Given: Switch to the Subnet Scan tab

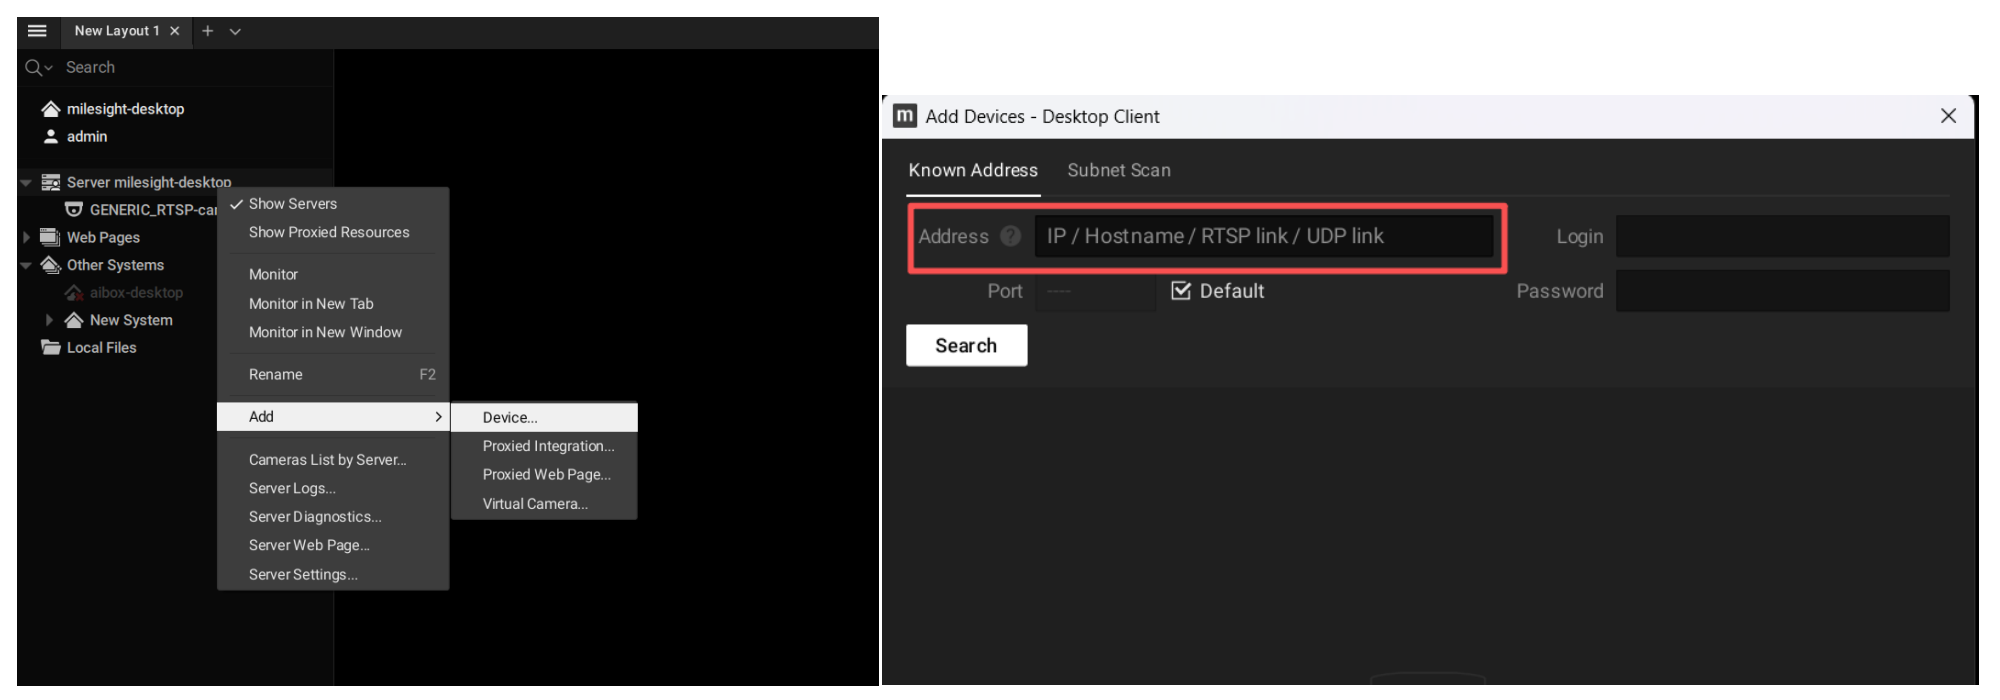Looking at the screenshot, I should pos(1118,171).
